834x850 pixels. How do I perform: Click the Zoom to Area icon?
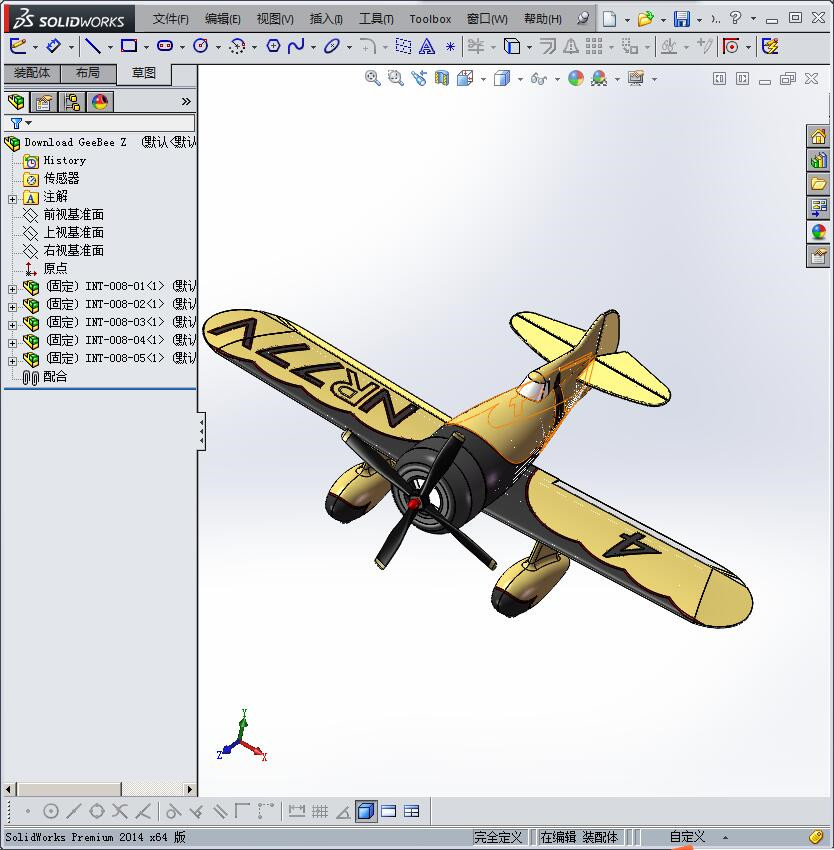coord(396,78)
